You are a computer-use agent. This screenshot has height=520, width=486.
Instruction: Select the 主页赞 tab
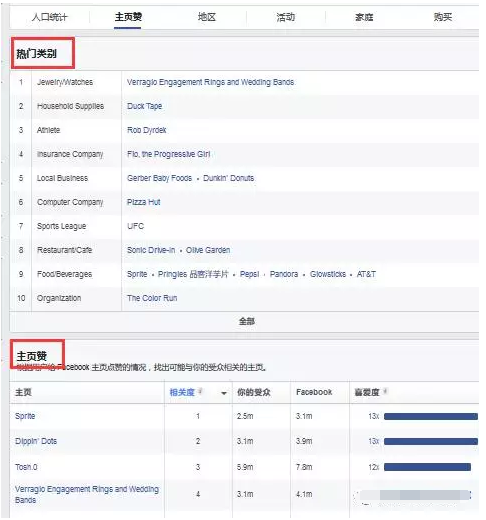click(x=128, y=17)
